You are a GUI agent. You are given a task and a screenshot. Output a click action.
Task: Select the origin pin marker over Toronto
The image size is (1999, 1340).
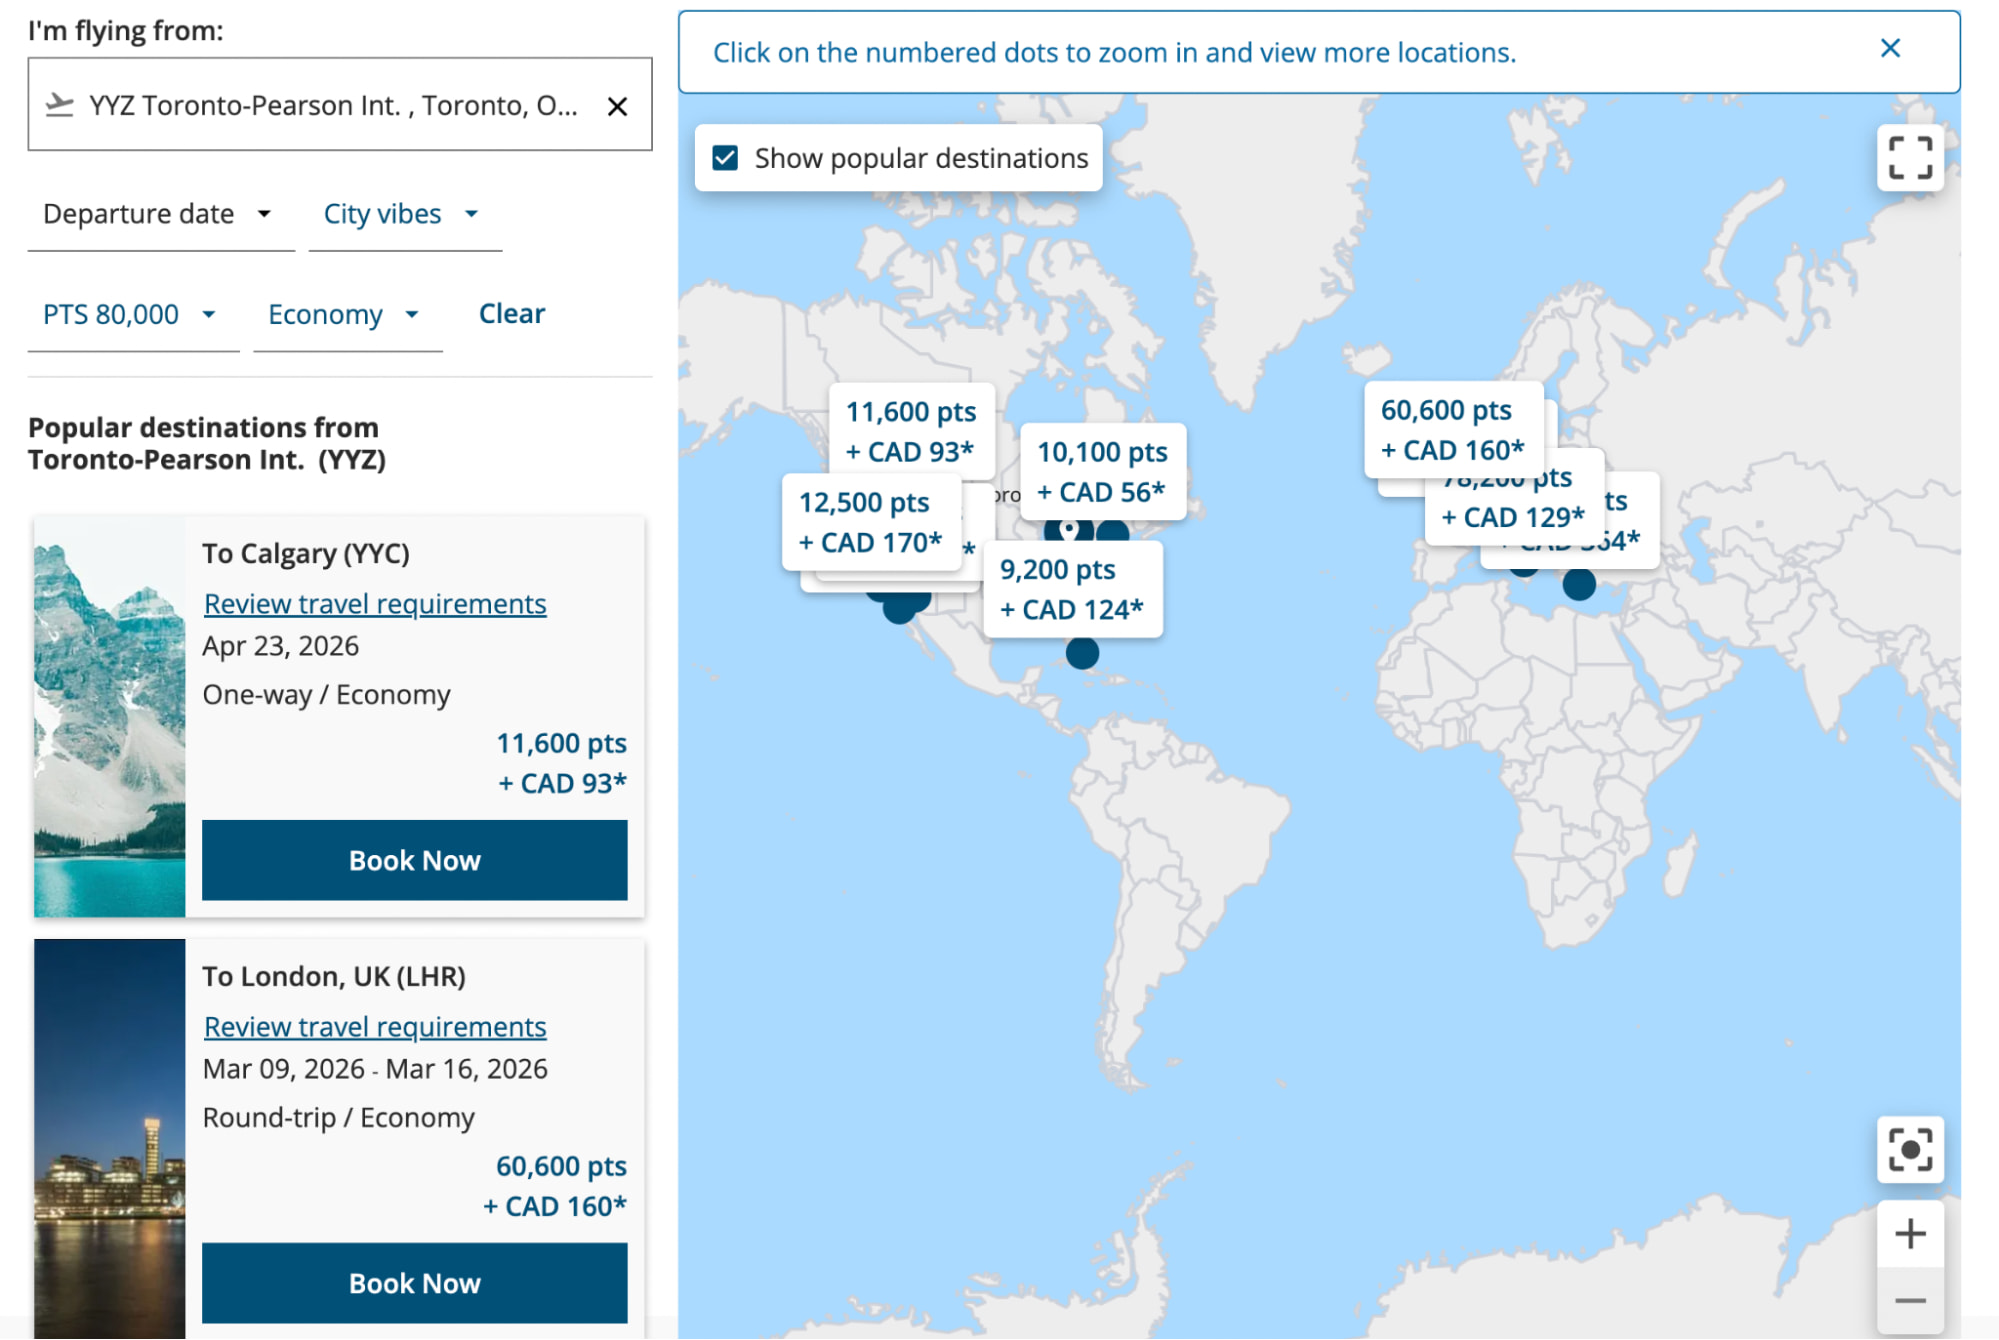point(1068,531)
